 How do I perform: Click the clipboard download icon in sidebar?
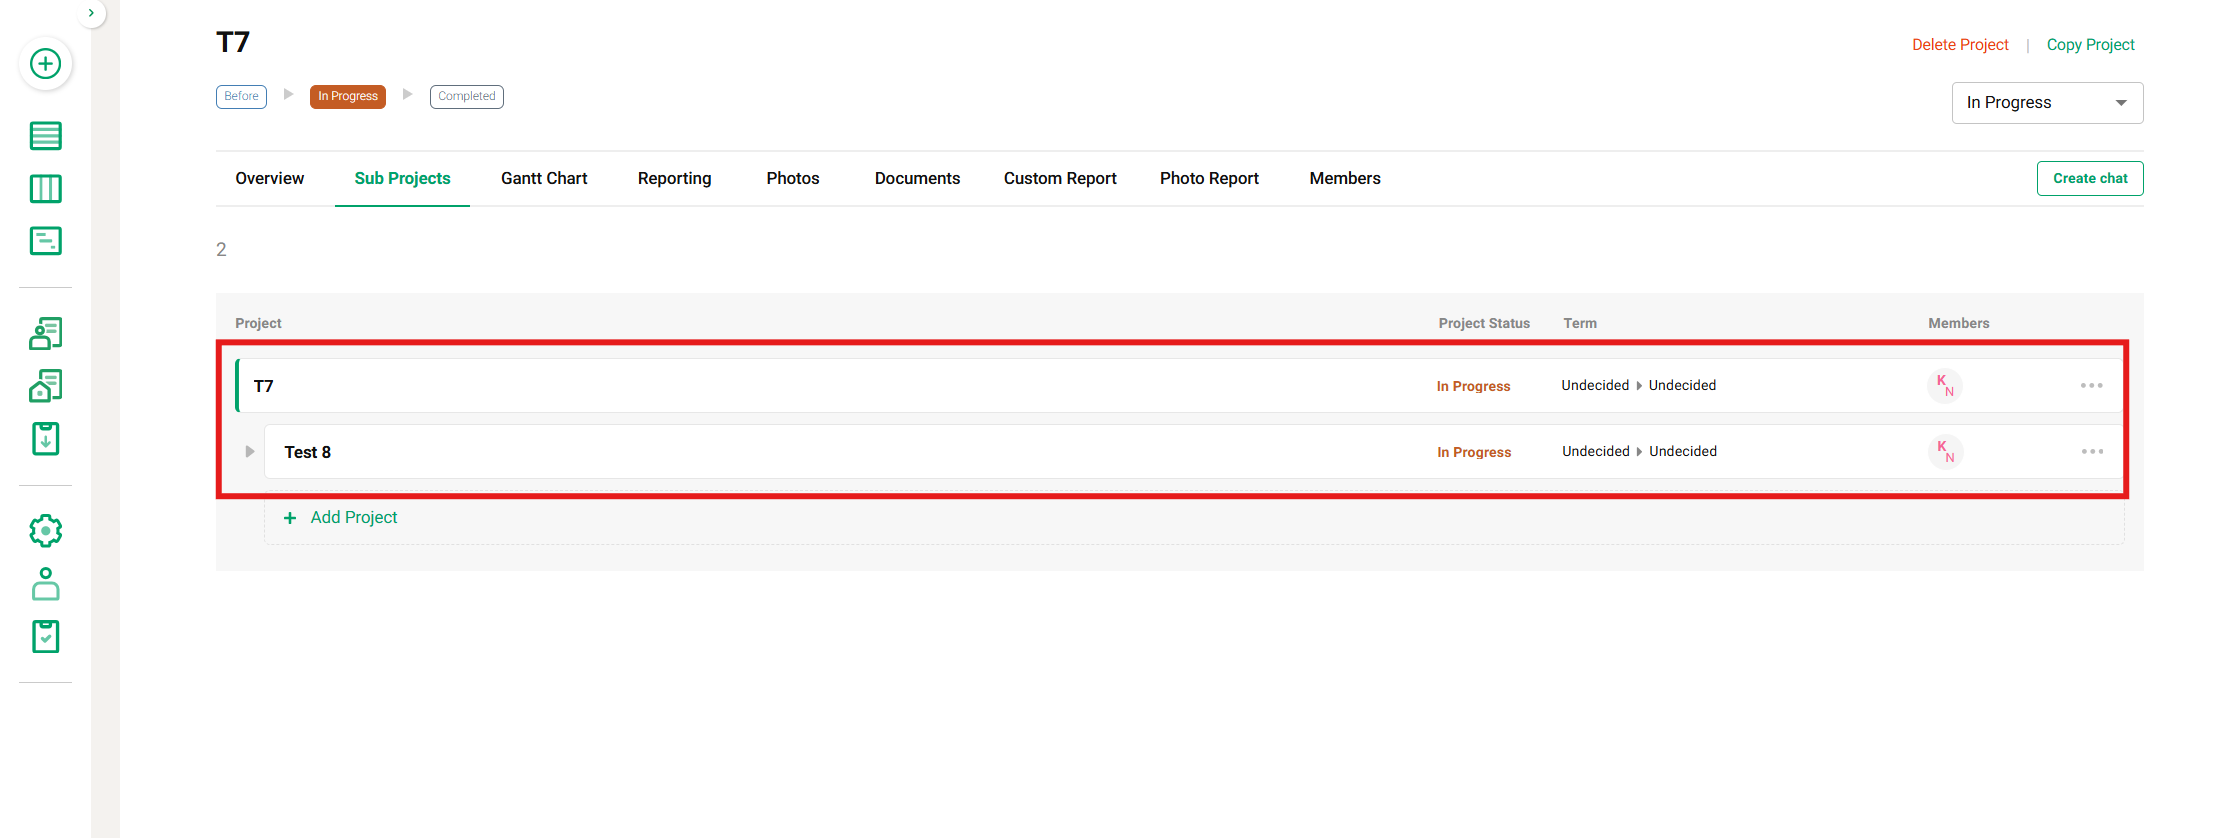[45, 438]
